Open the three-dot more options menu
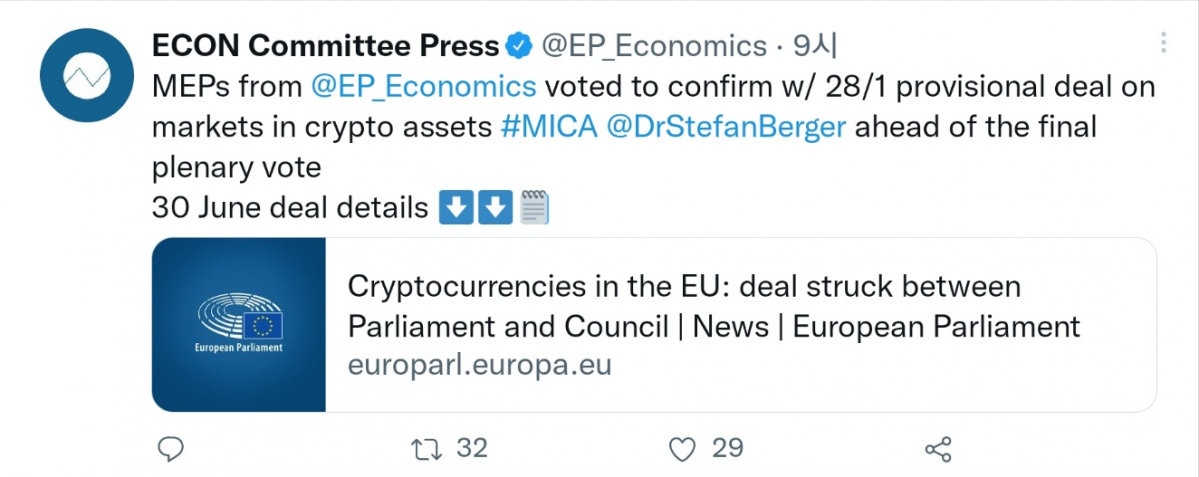1199x477 pixels. pos(1163,43)
